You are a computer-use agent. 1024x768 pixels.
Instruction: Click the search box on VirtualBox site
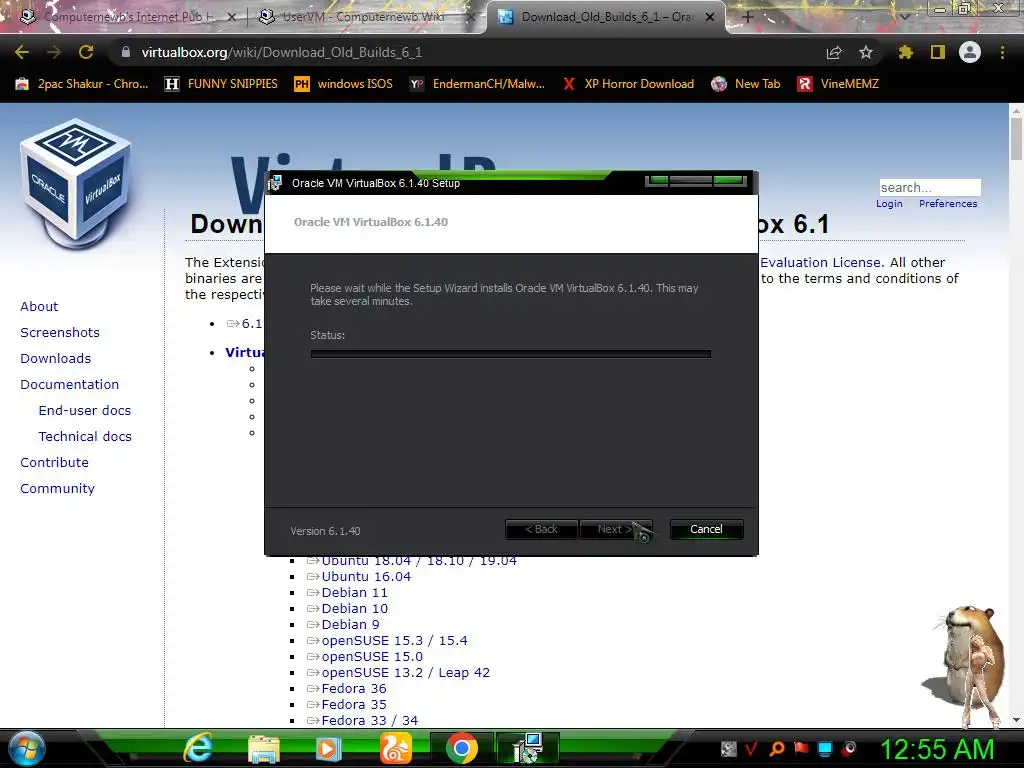(930, 187)
